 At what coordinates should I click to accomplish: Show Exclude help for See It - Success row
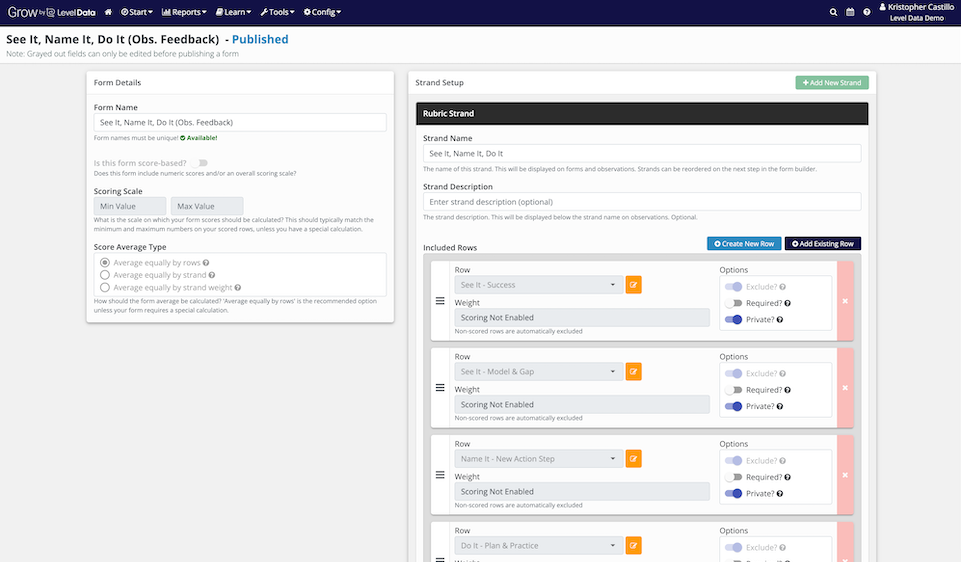[x=783, y=287]
